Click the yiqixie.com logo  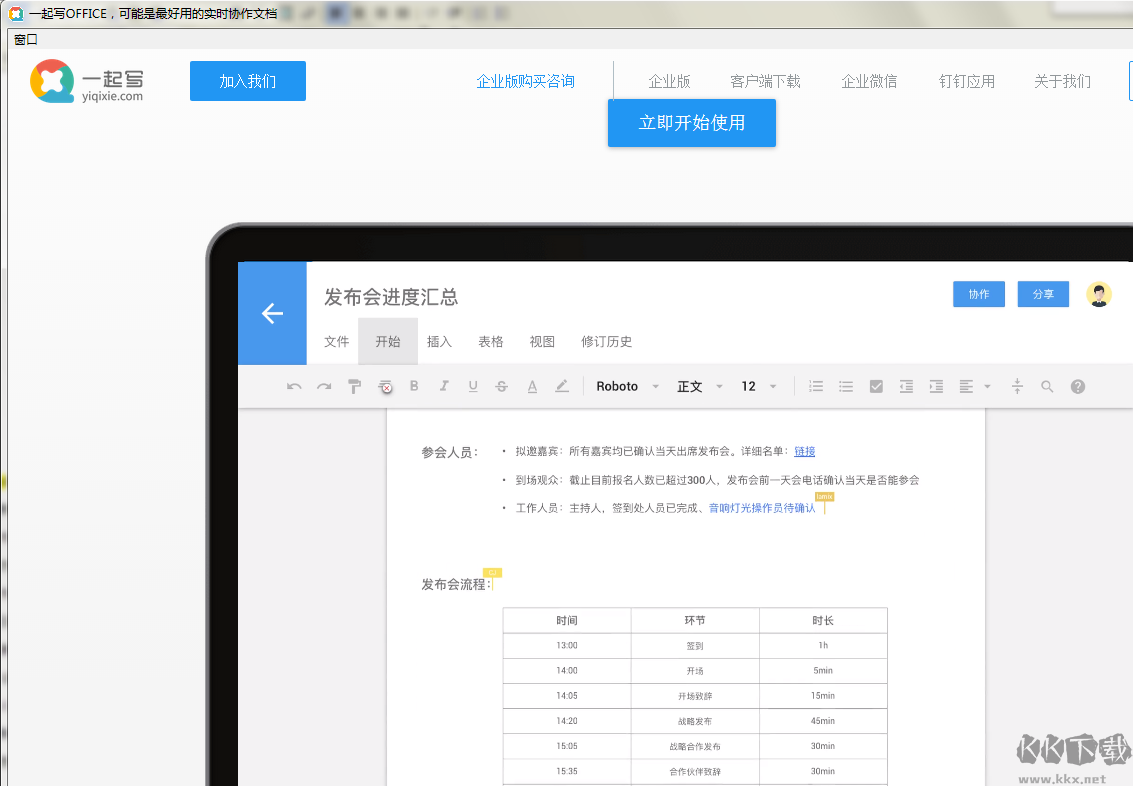click(87, 81)
